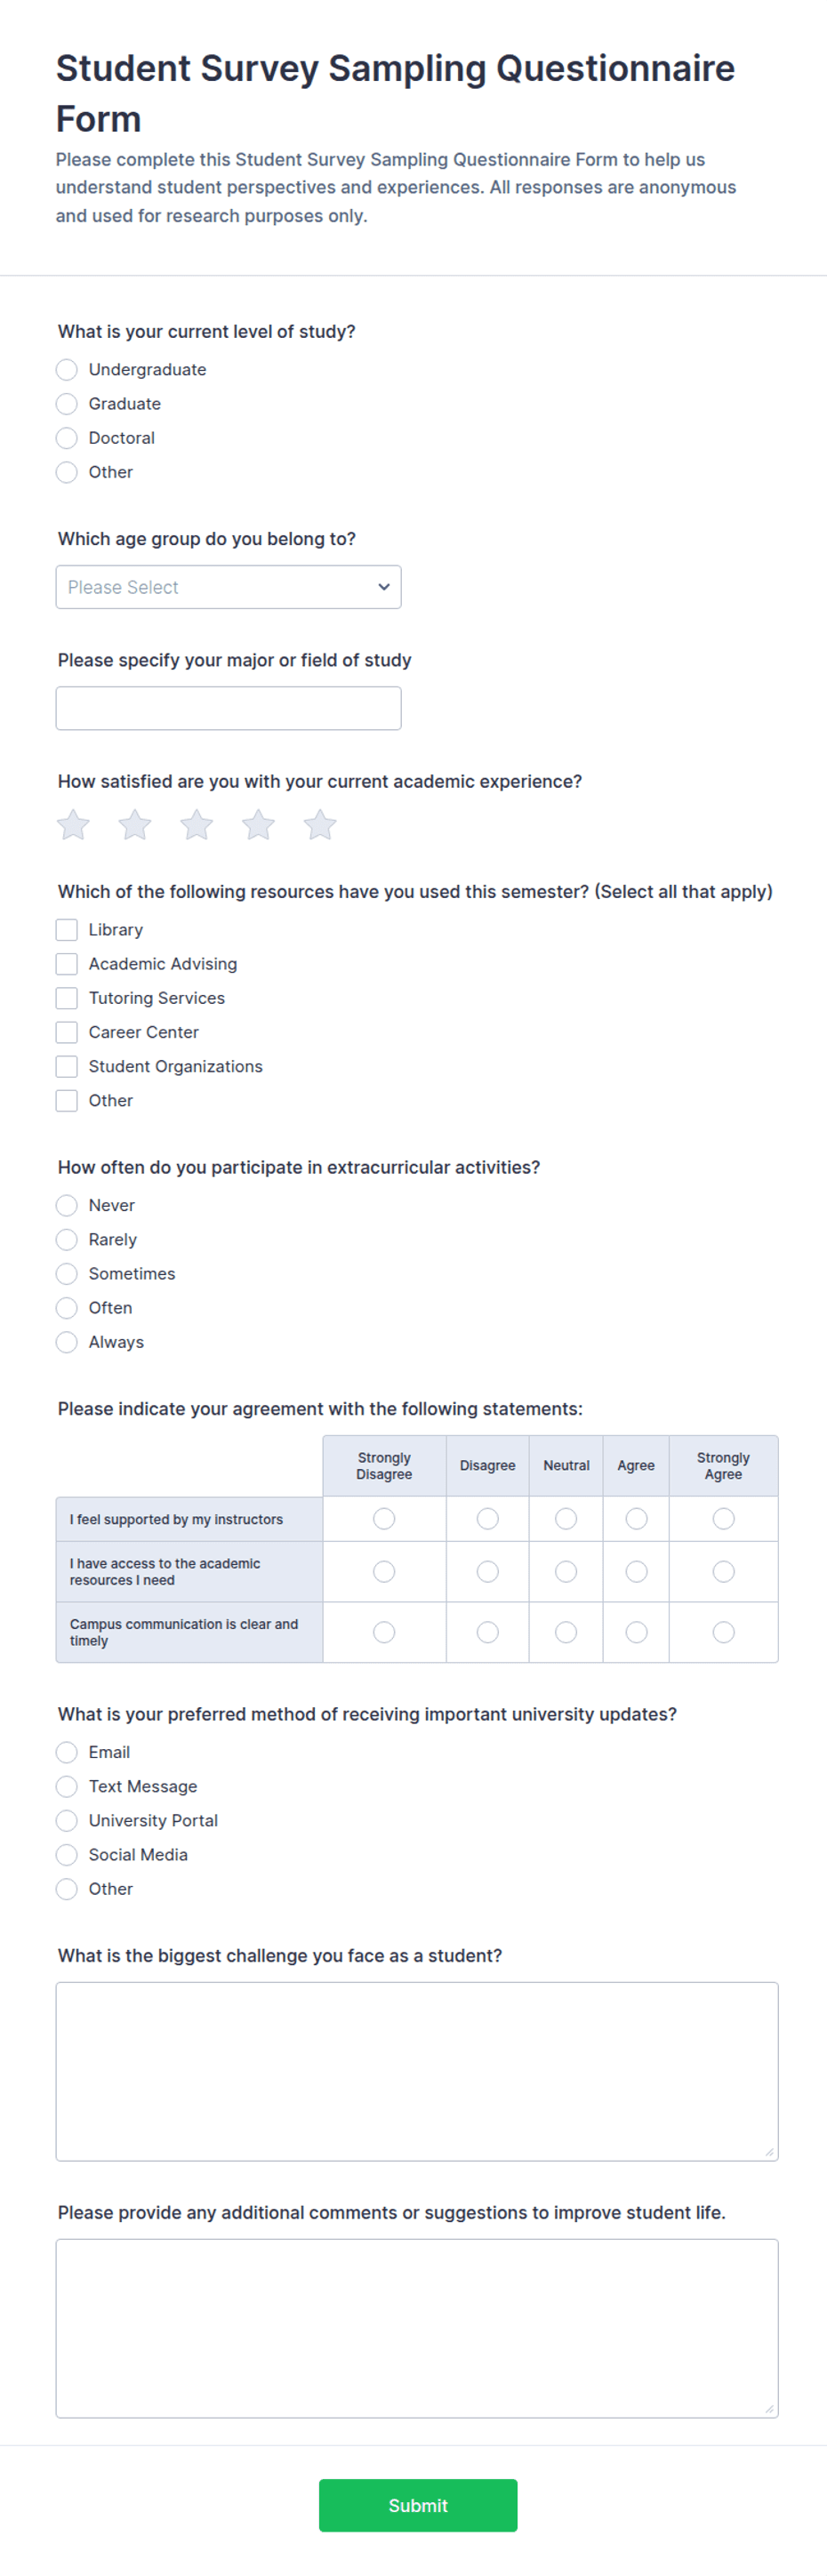The image size is (827, 2576).
Task: Submit the survey form
Action: pos(418,2505)
